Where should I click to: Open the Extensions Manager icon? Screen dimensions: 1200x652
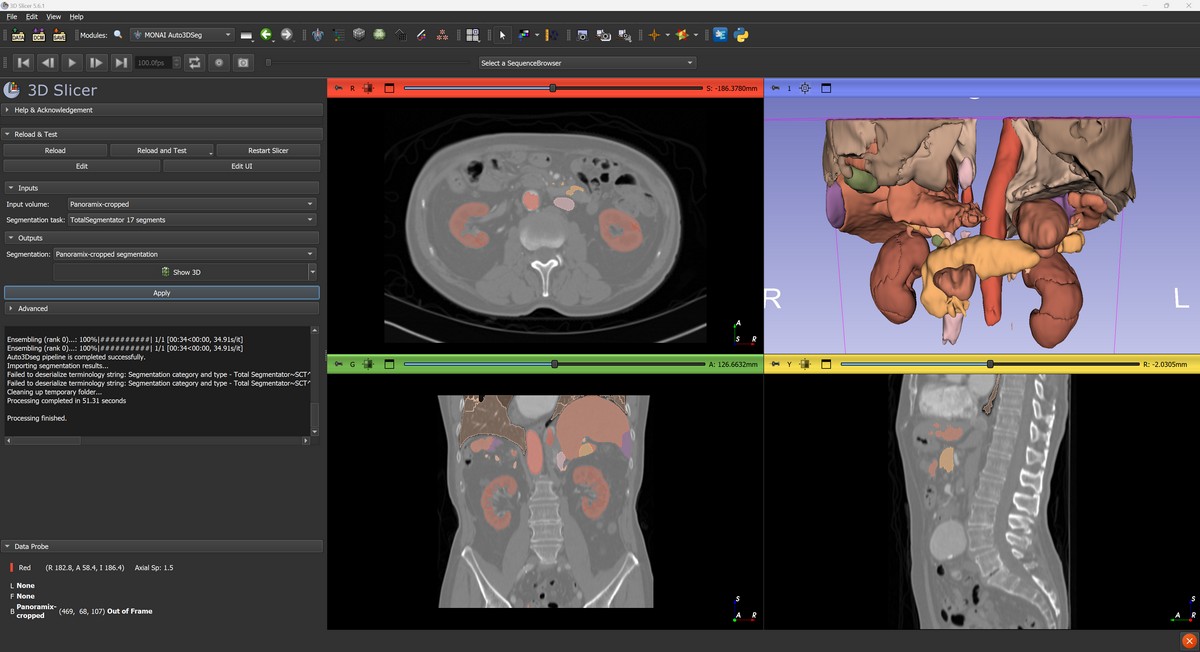pos(720,35)
